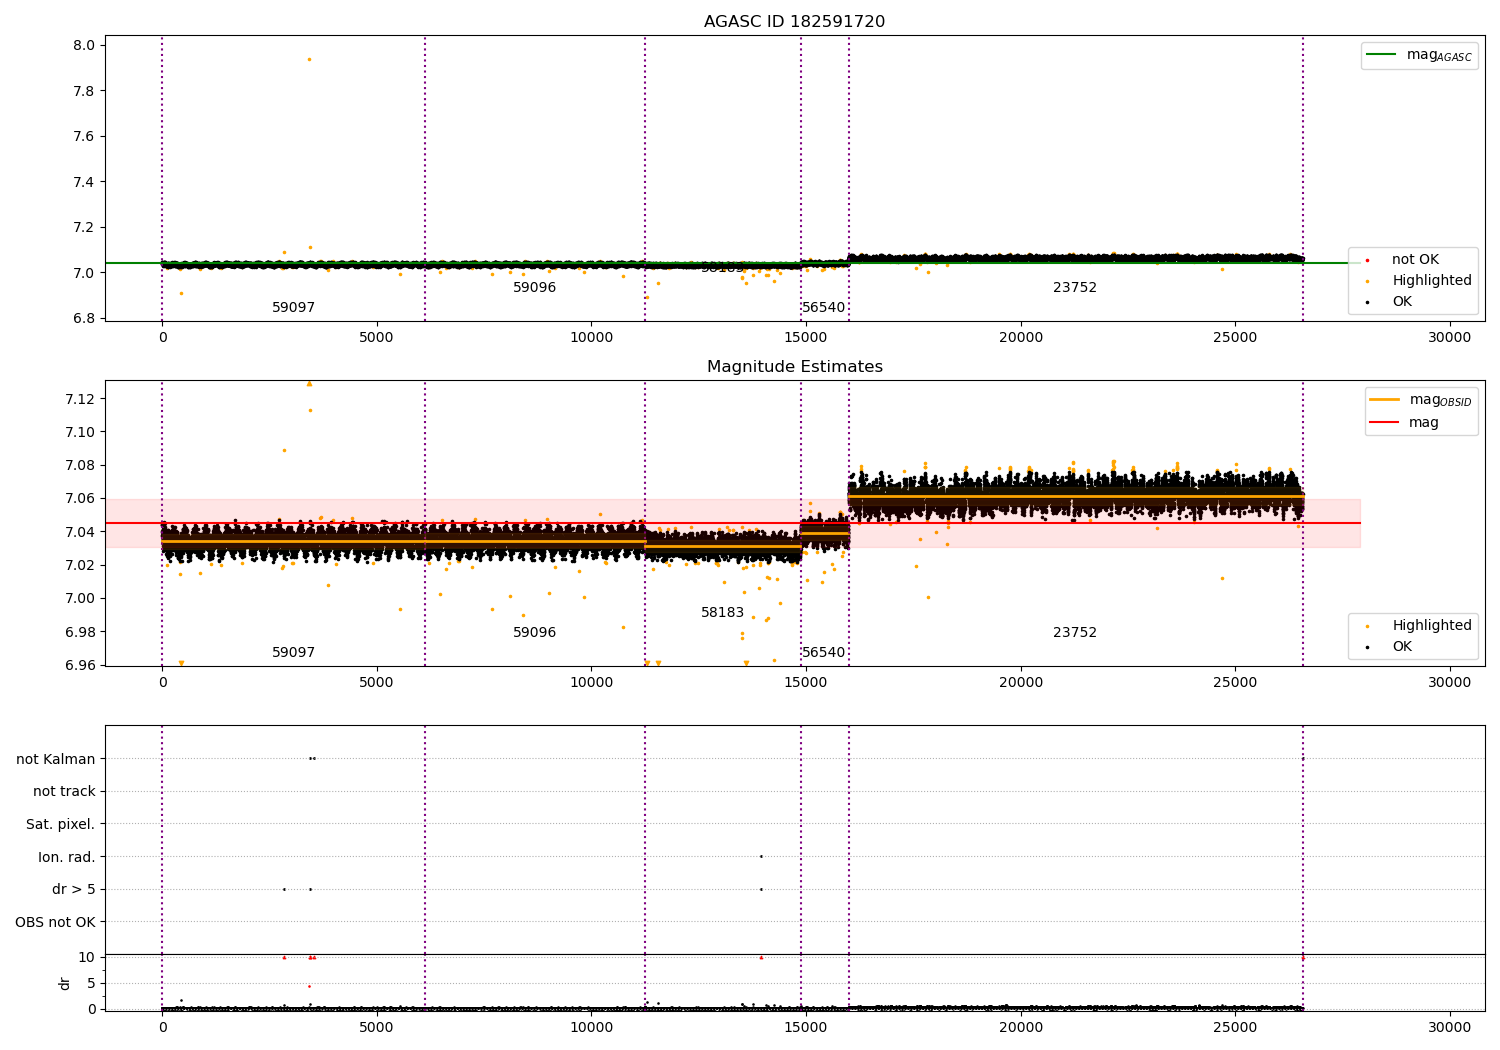Click the green mag AGASC legend line sample

coord(1381,55)
